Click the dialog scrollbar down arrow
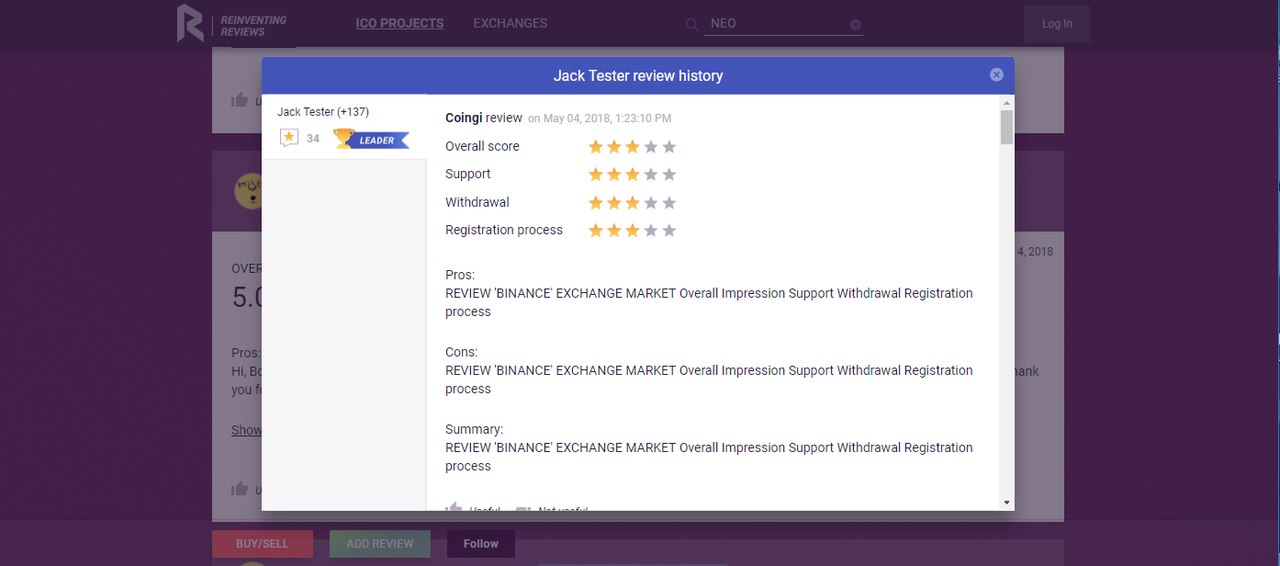The height and width of the screenshot is (566, 1280). coord(1006,502)
